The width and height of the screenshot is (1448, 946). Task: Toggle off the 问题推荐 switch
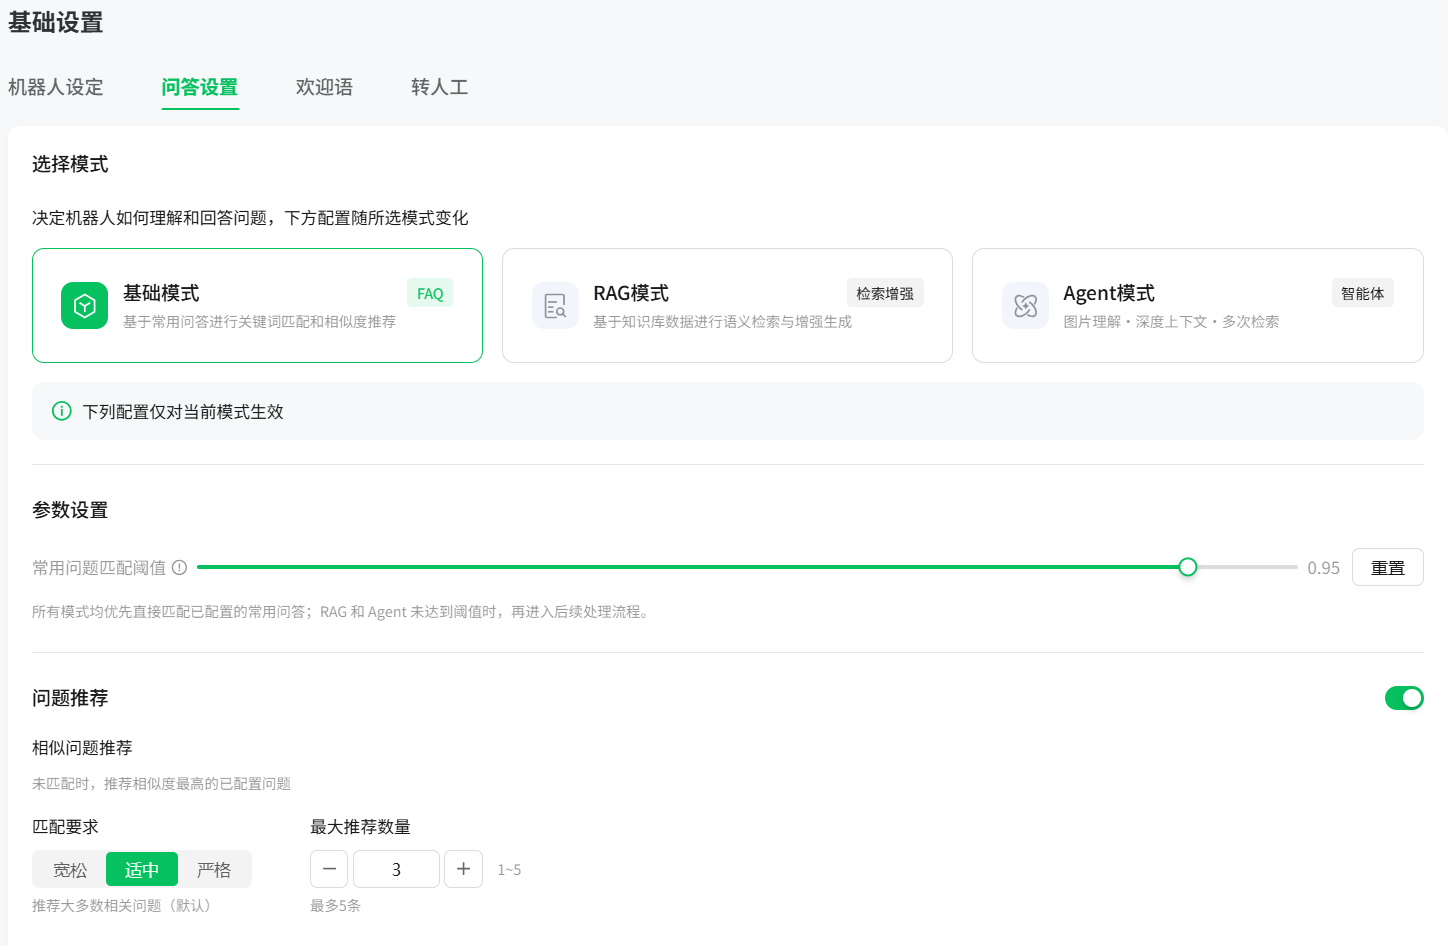[1404, 698]
